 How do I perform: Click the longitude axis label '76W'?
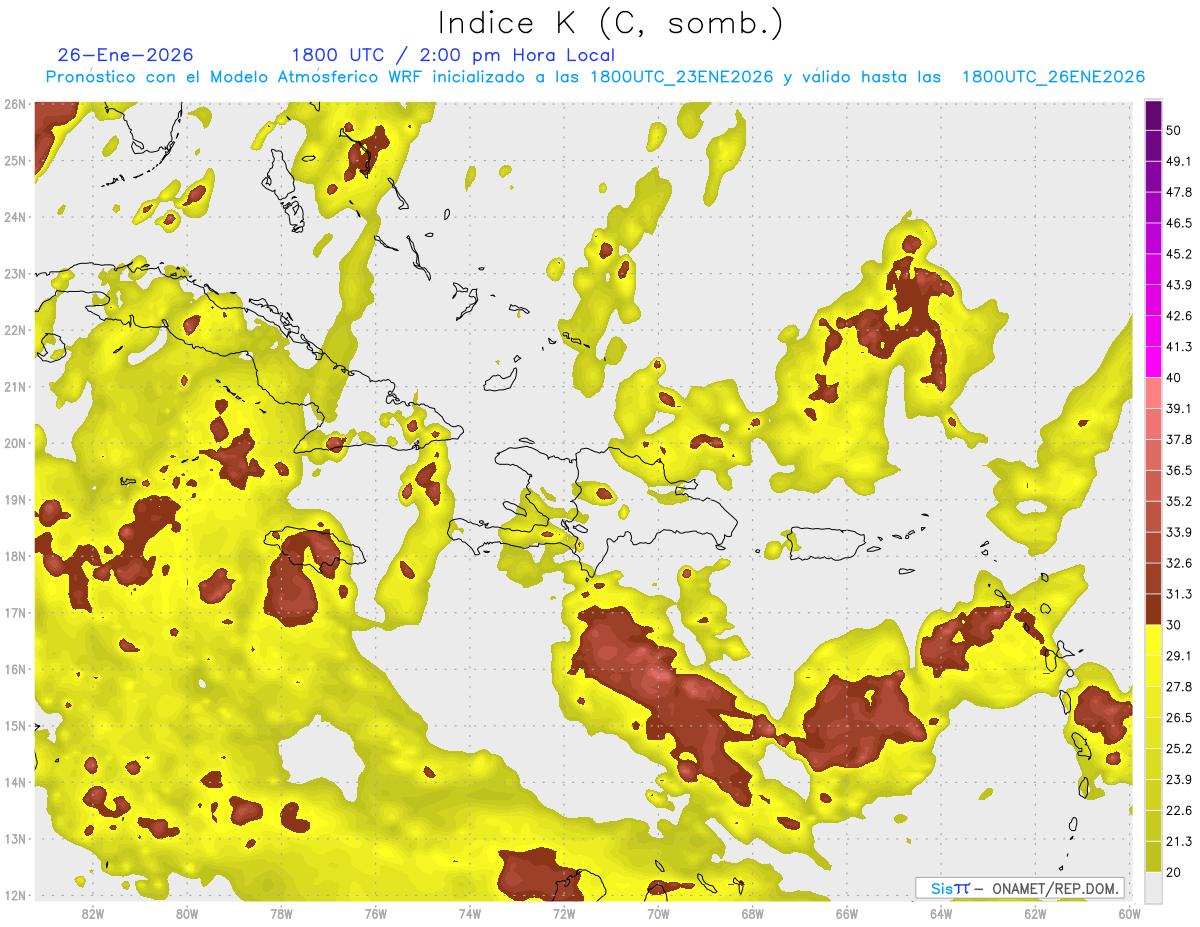pos(375,914)
